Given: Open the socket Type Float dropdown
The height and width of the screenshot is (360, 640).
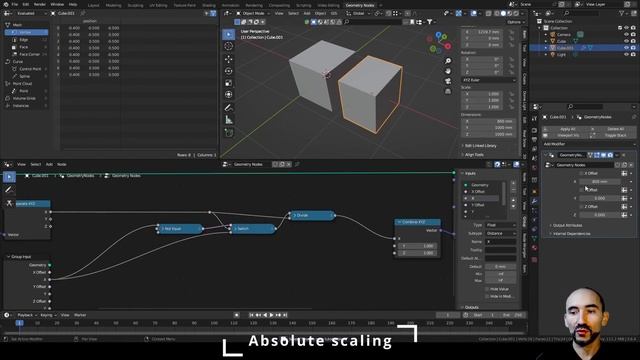Looking at the screenshot, I should pos(500,225).
